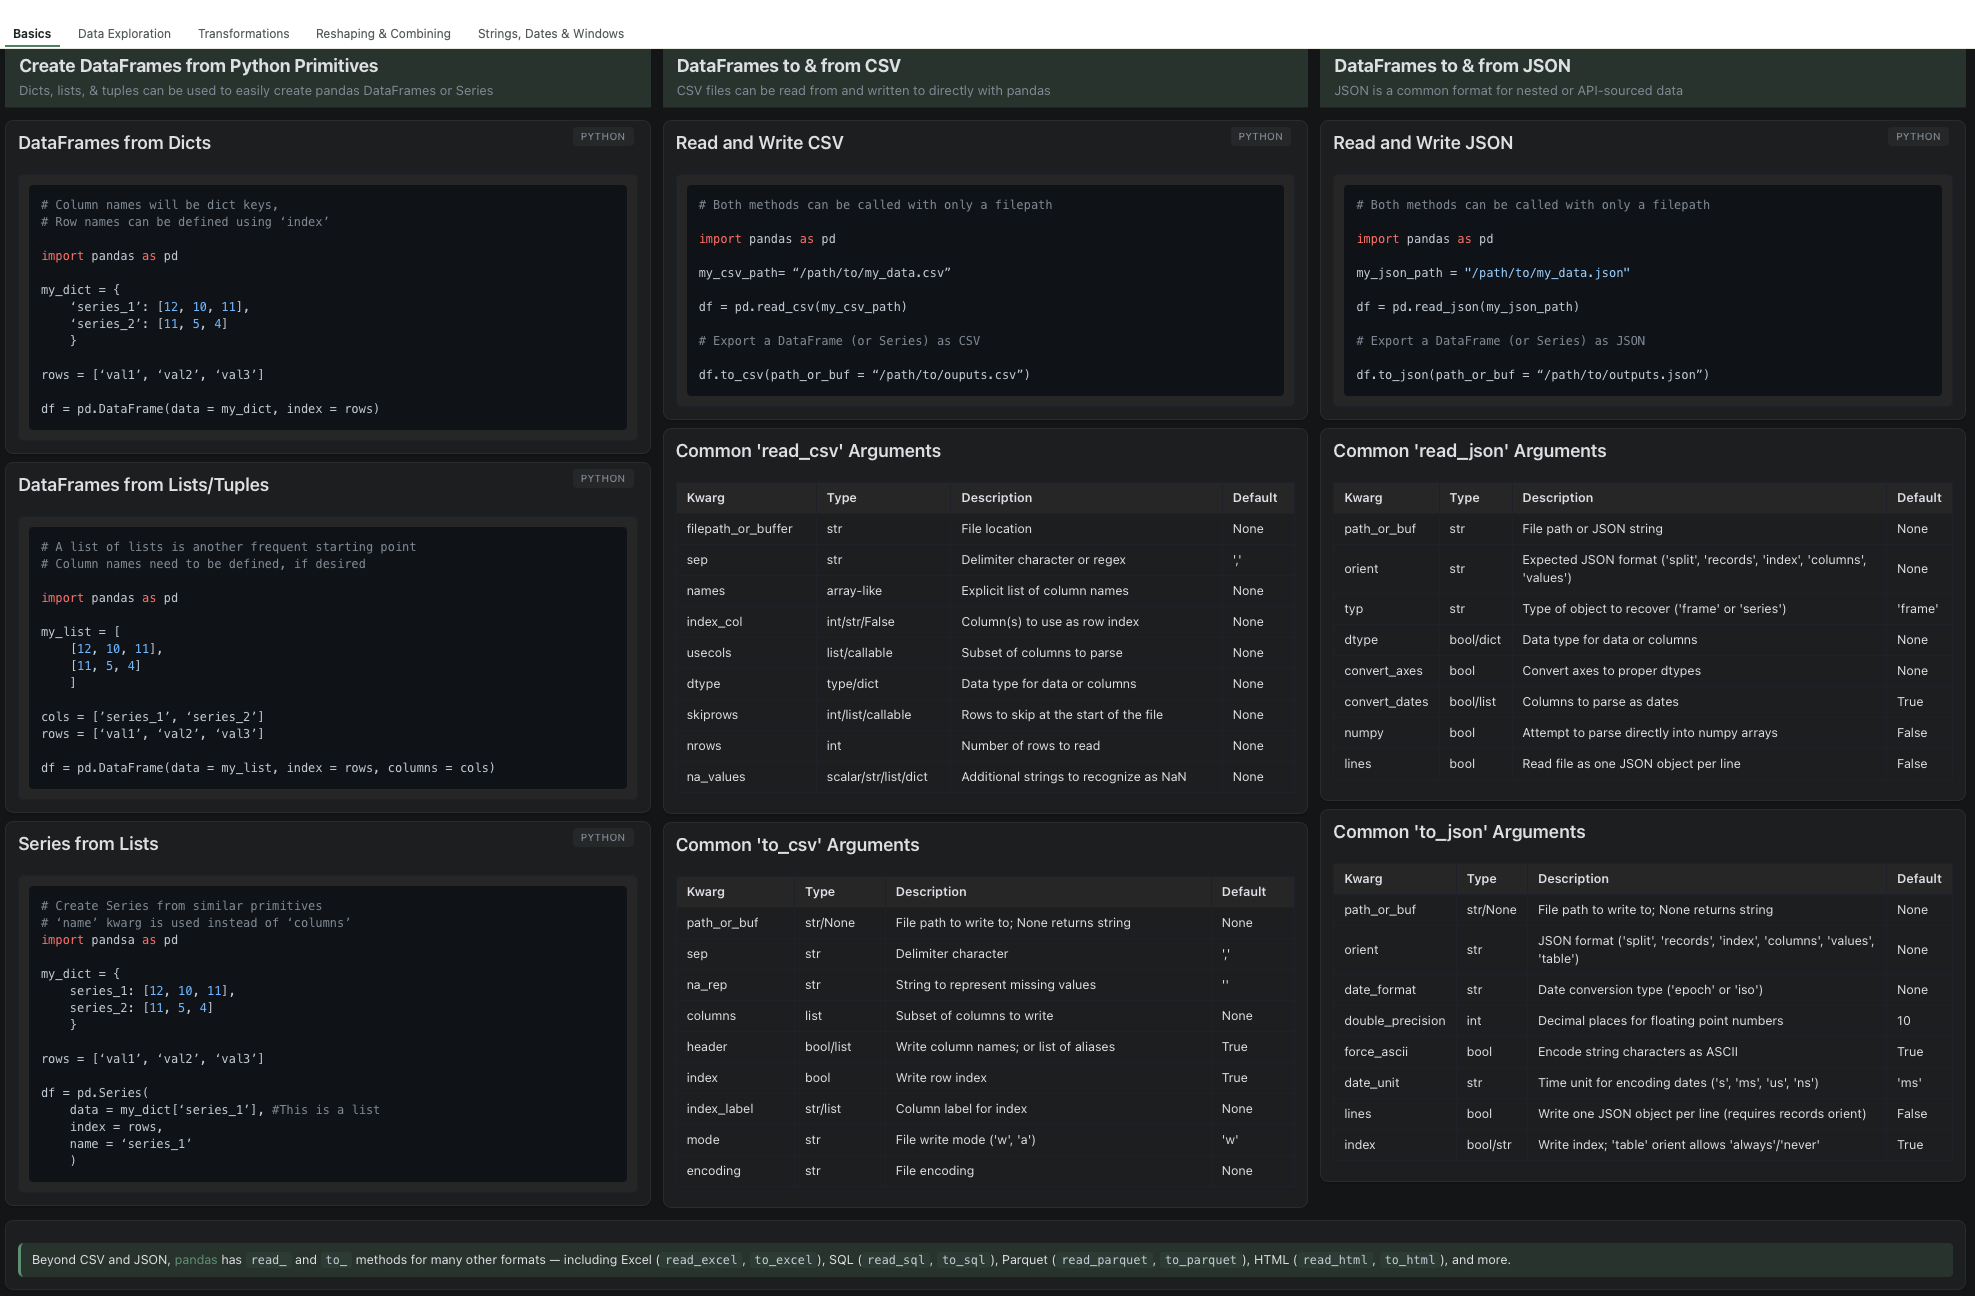This screenshot has height=1296, width=1975.
Task: Select 'encoding' kwarg cell
Action: (x=714, y=1171)
